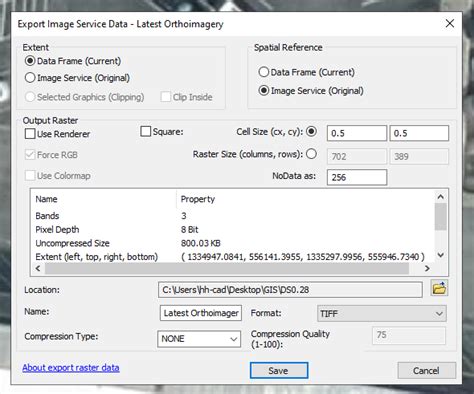Click the cell size cy field

[419, 133]
